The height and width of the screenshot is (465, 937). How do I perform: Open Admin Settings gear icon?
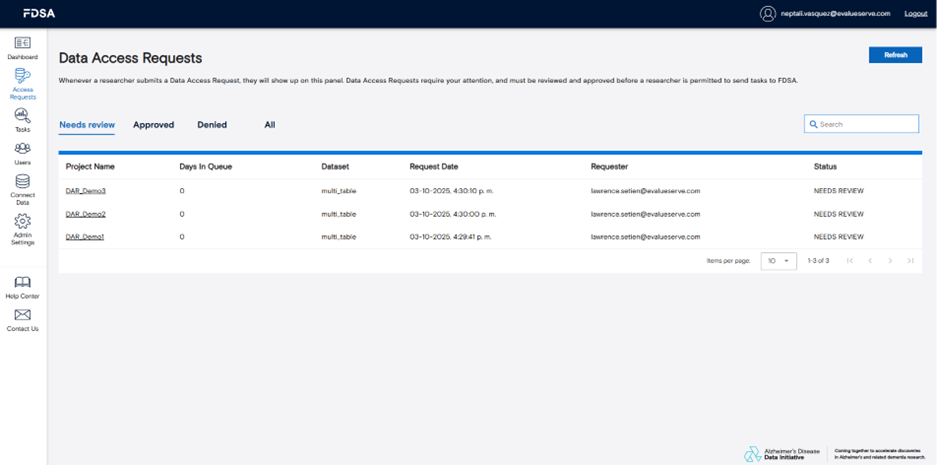tap(22, 222)
